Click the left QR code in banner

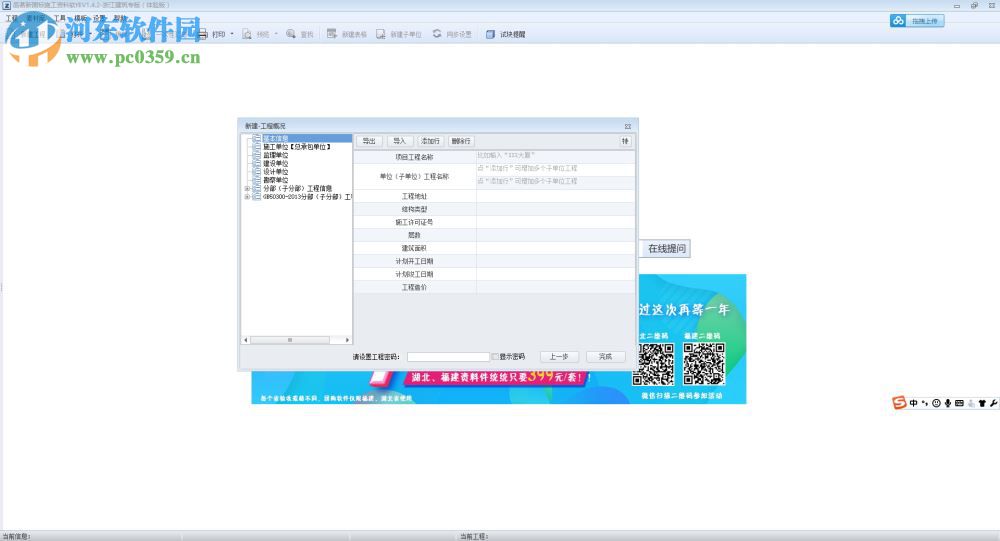653,364
